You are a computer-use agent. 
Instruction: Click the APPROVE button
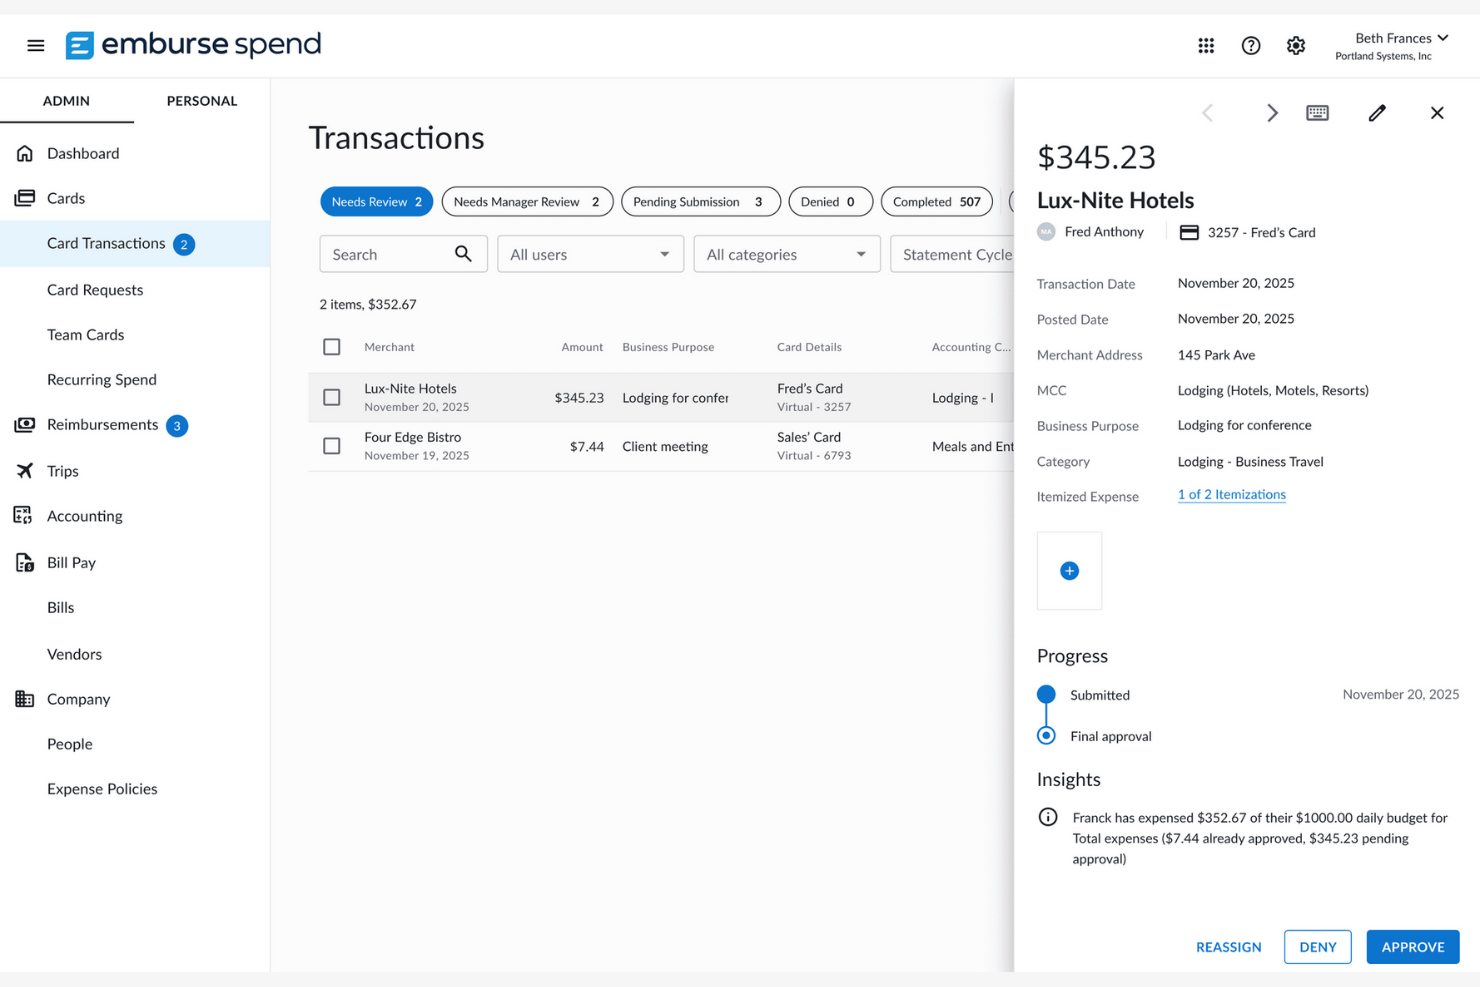click(1412, 947)
